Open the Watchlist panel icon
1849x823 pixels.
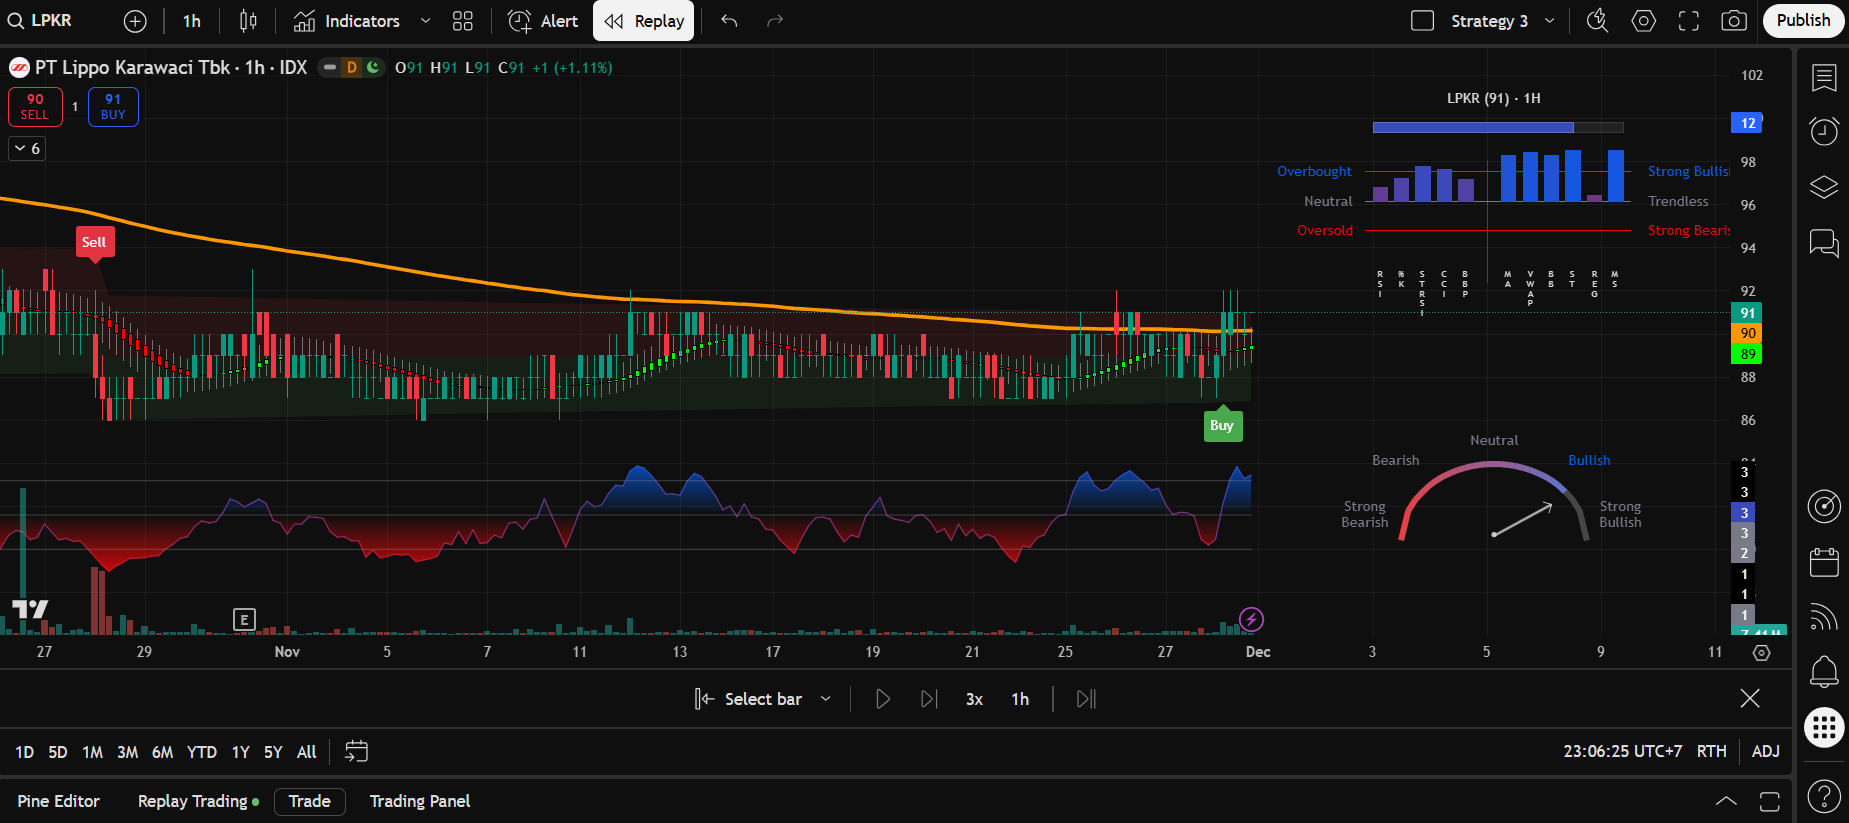(1824, 77)
